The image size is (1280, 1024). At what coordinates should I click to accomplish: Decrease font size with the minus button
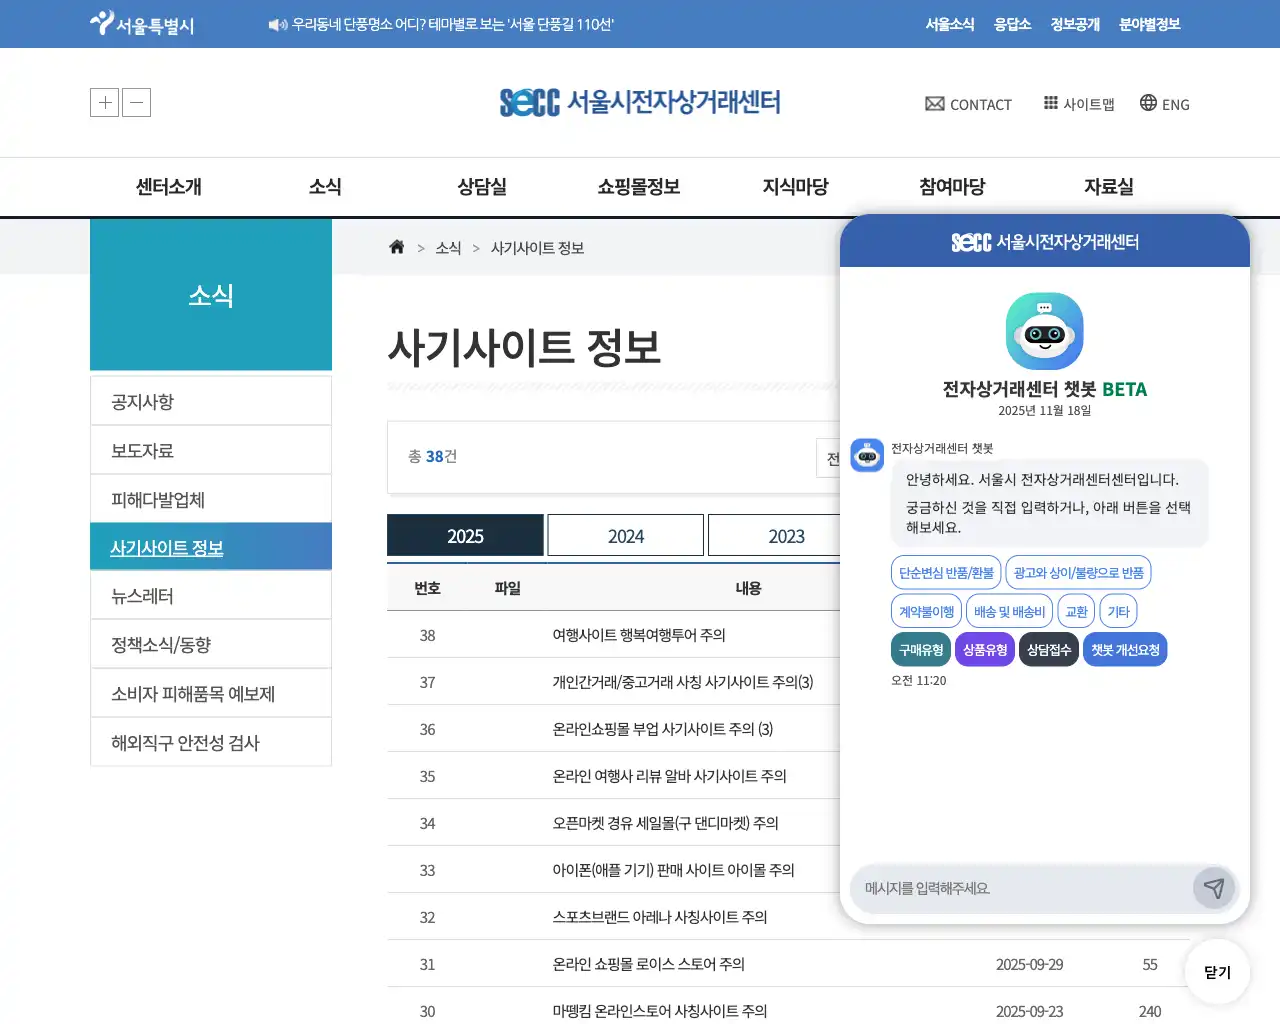click(136, 102)
